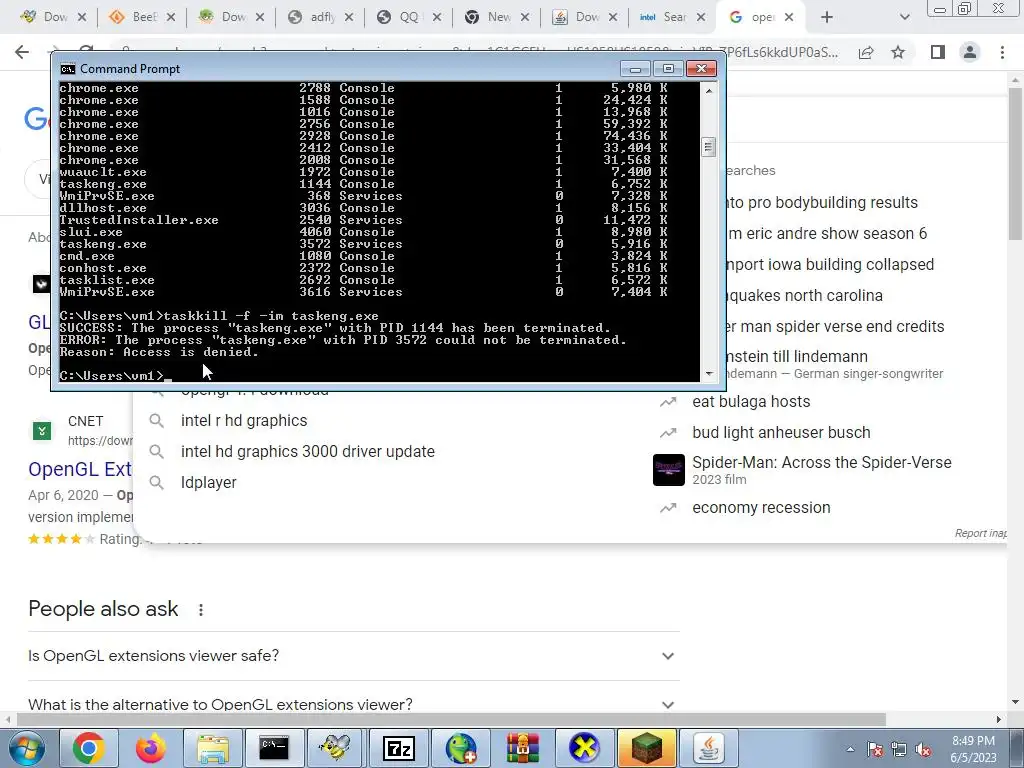1024x768 pixels.
Task: Select the ldplayer suggestion
Action: pos(208,483)
